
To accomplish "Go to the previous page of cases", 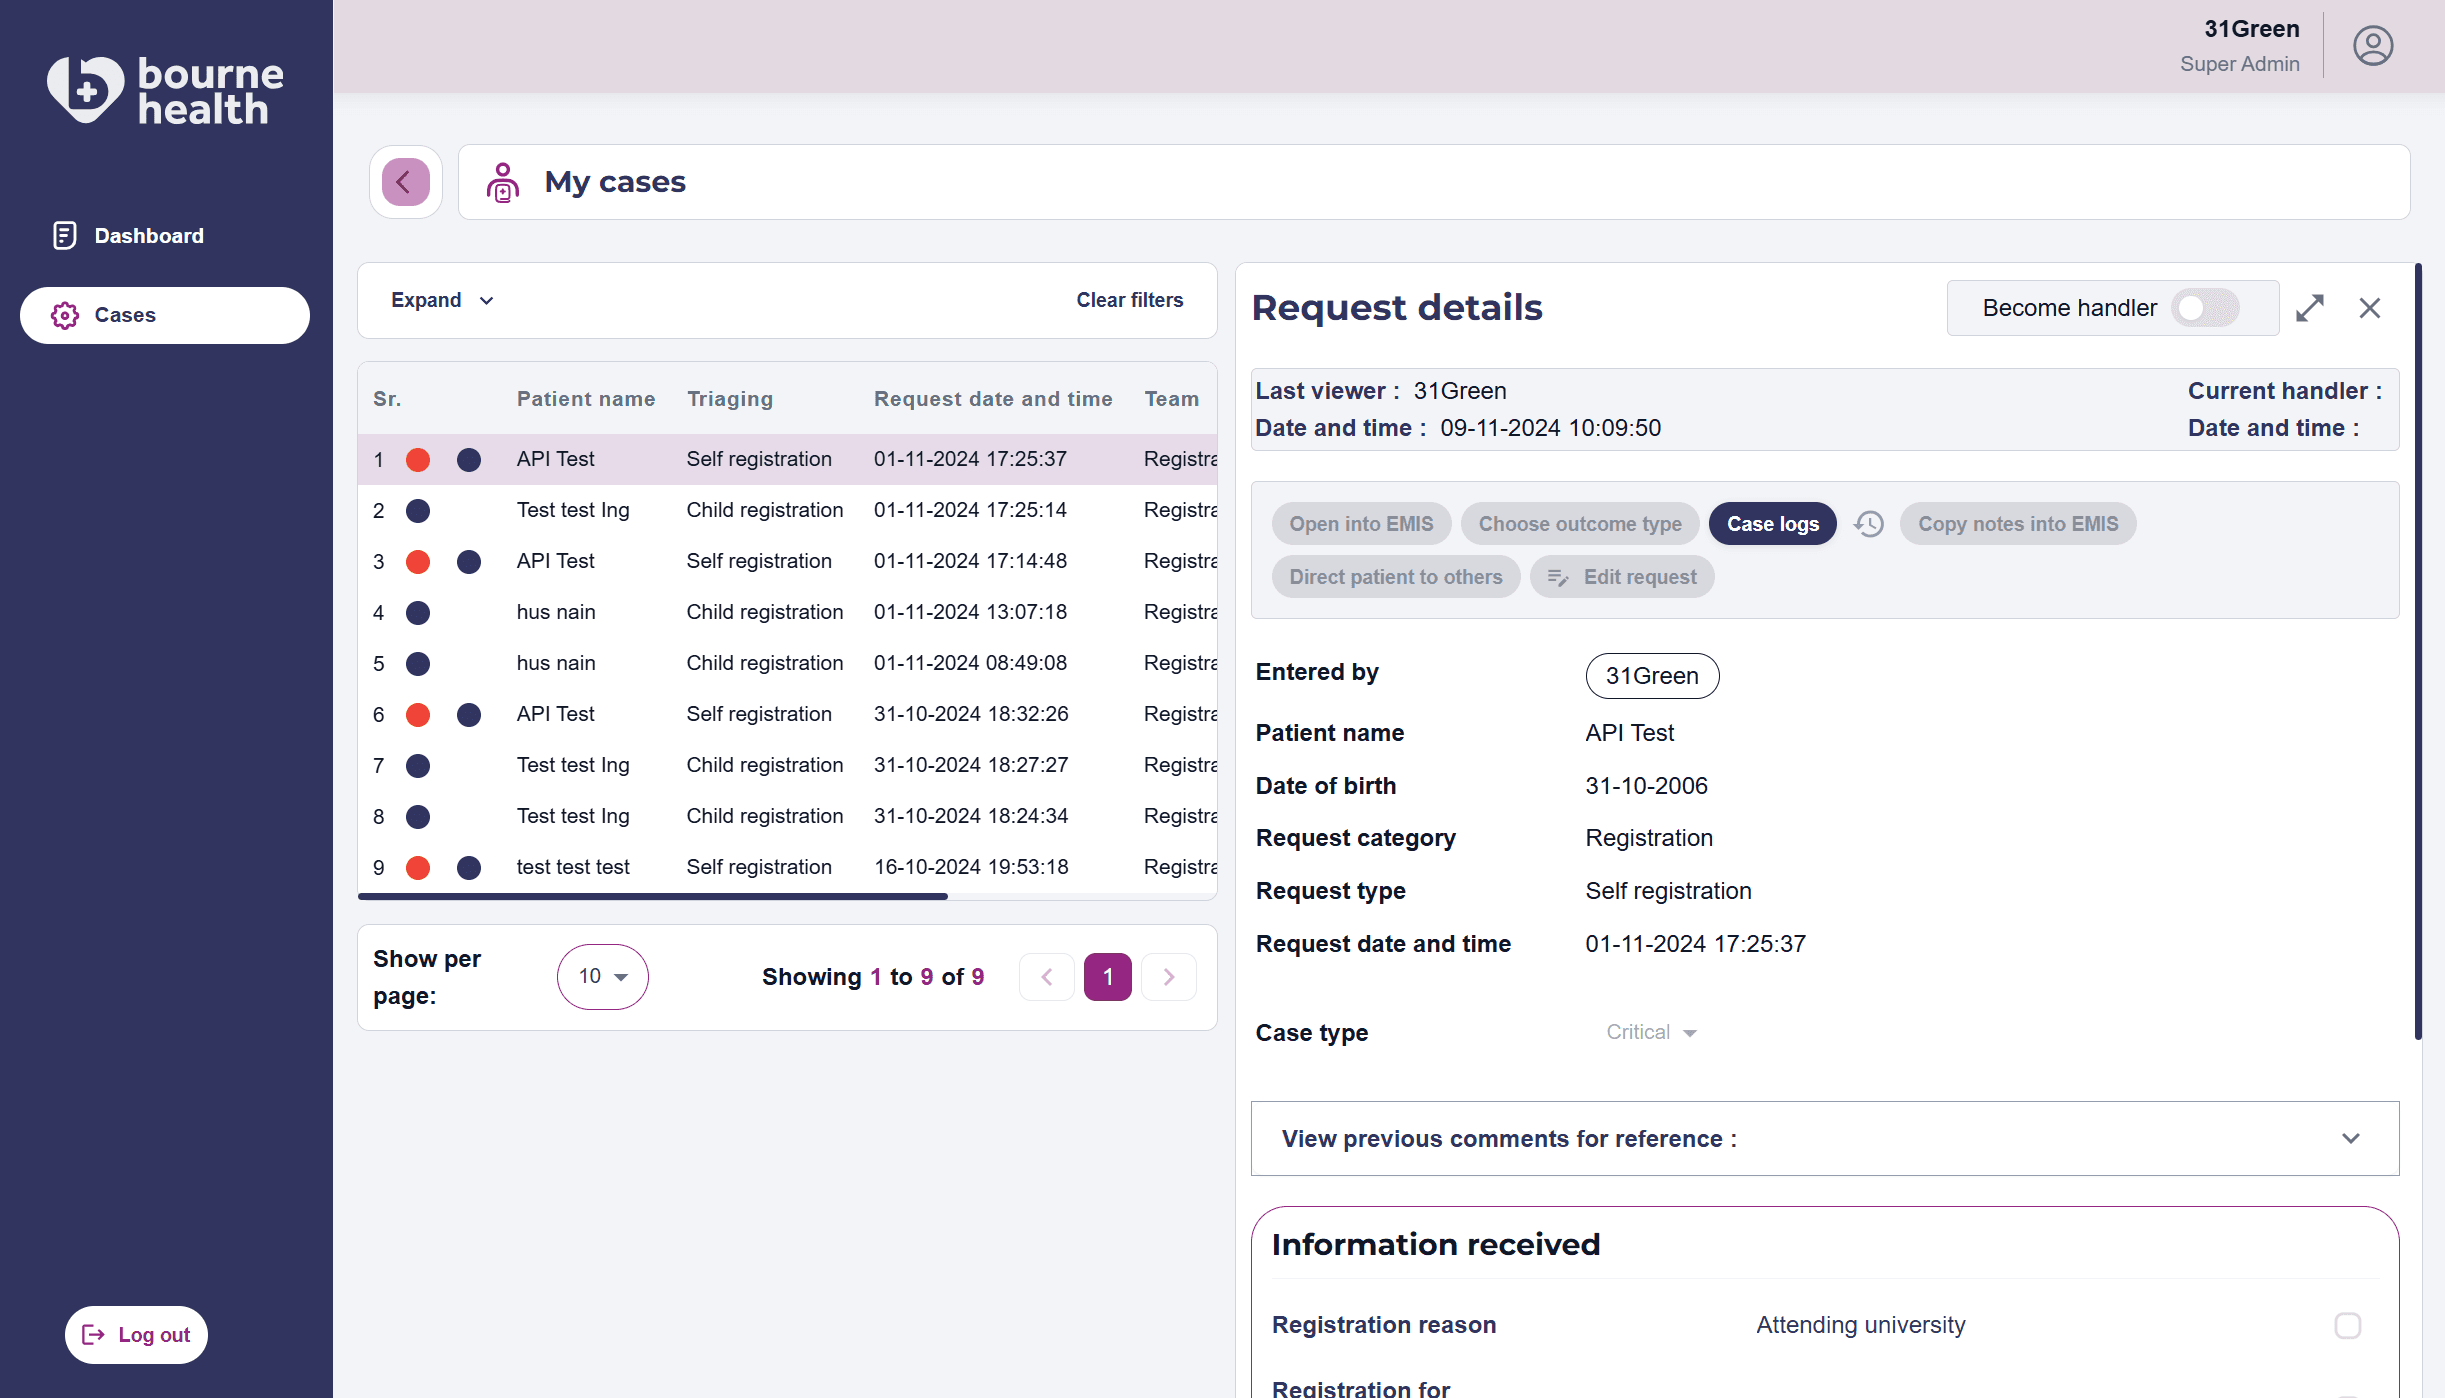I will [x=1047, y=977].
